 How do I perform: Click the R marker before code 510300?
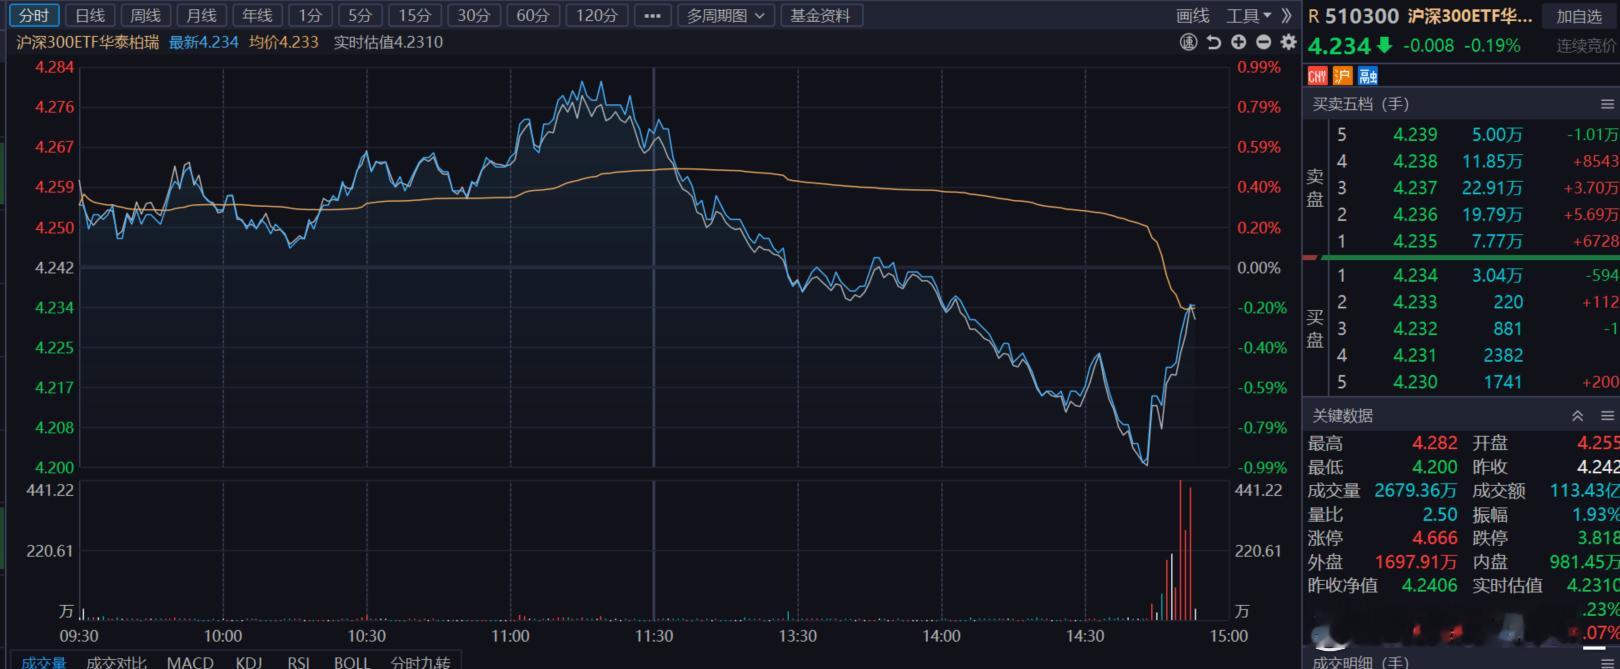pyautogui.click(x=1314, y=16)
